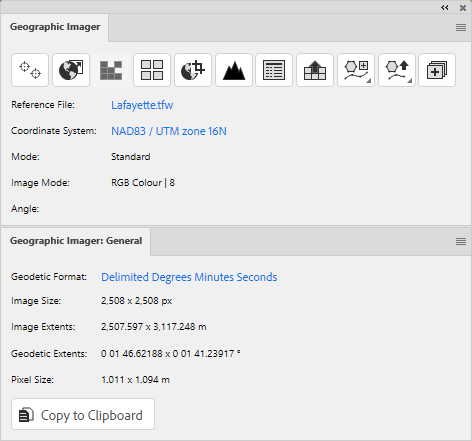Change Delimited Degrees Minutes Seconds format
Viewport: 472px width, 441px height.
[189, 277]
